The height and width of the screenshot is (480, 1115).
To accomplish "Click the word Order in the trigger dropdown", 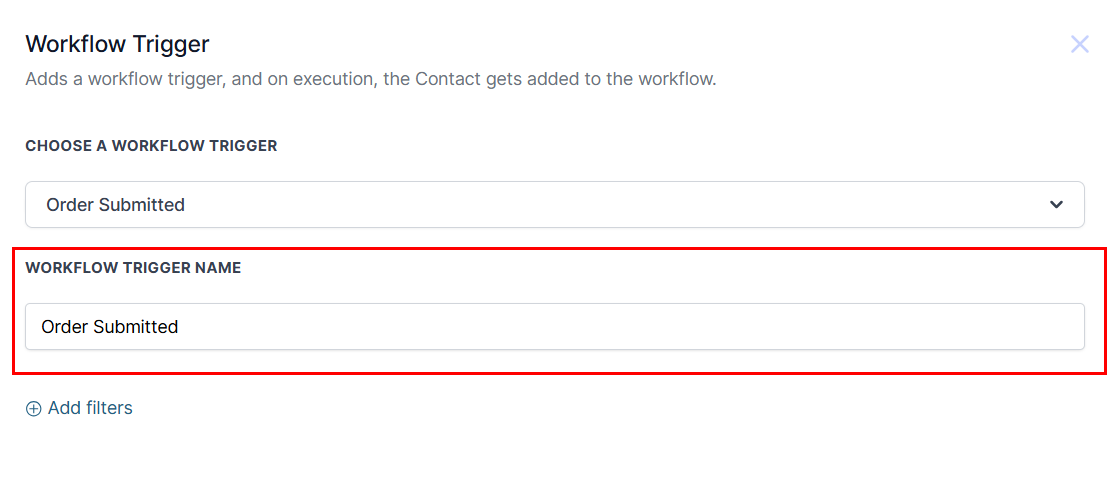I will click(70, 205).
